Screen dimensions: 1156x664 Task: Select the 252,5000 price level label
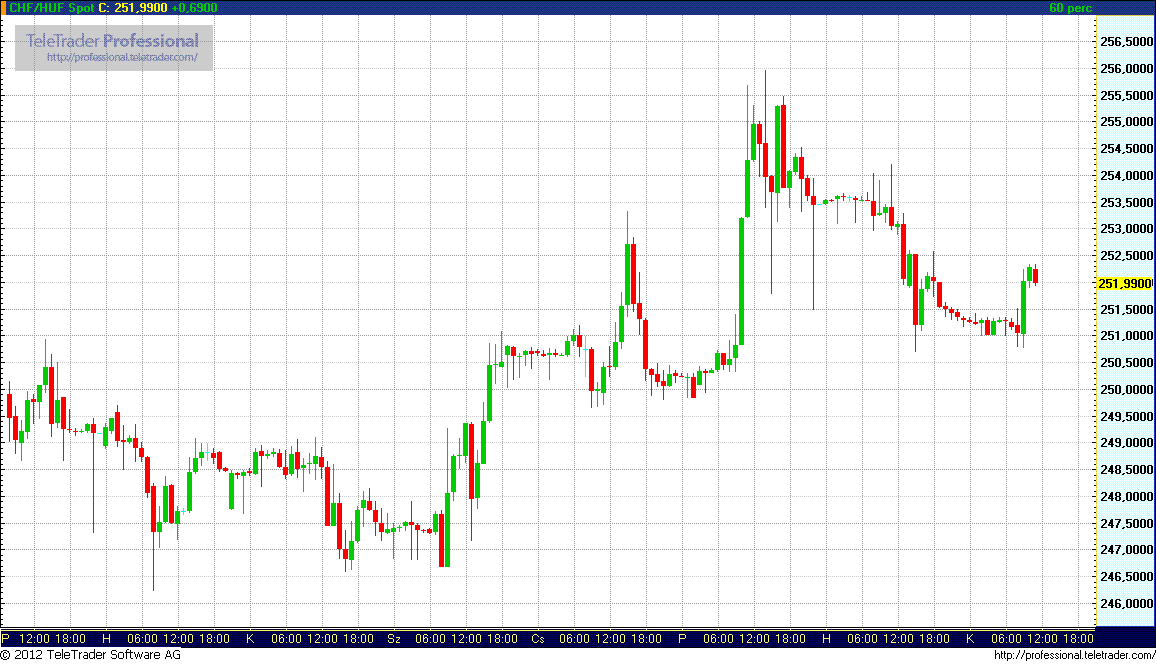pyautogui.click(x=1127, y=256)
